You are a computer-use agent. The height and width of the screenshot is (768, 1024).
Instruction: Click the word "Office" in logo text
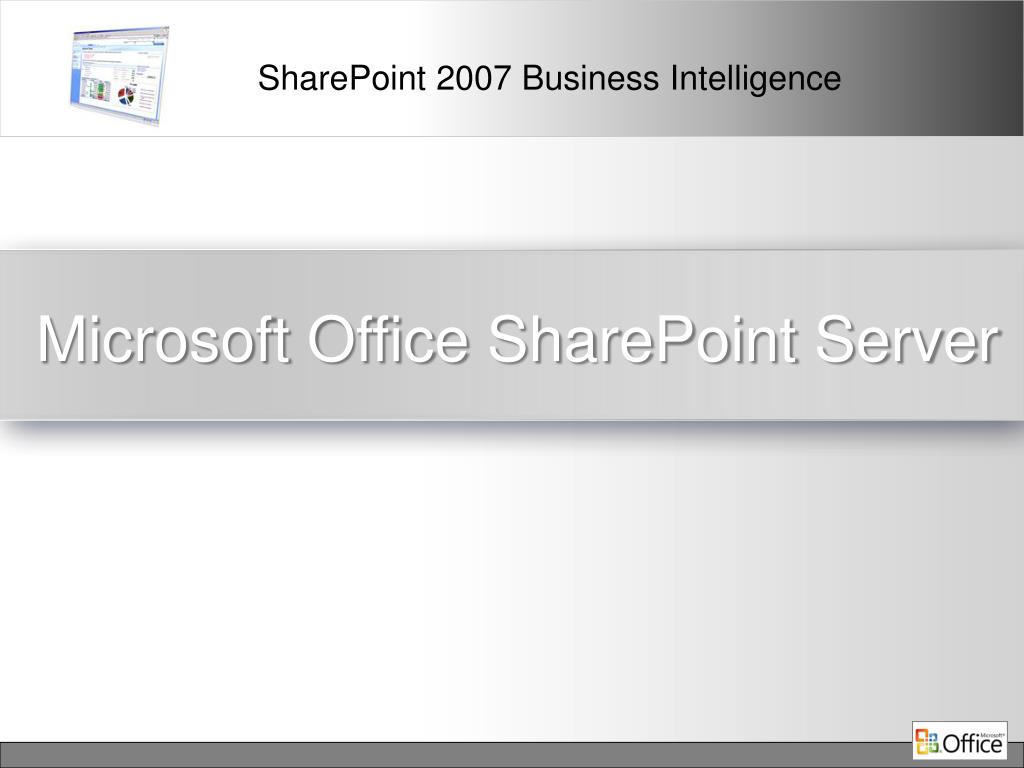tap(973, 743)
